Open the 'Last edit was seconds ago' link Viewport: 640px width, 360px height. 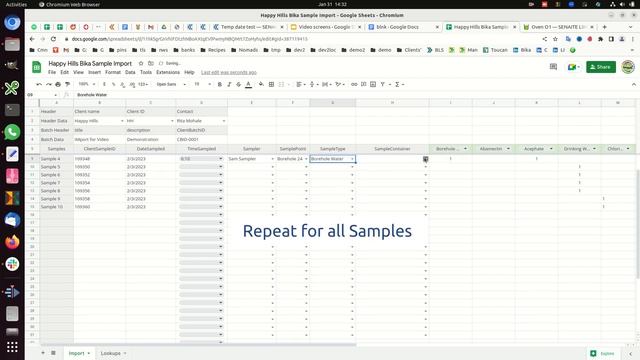click(229, 72)
